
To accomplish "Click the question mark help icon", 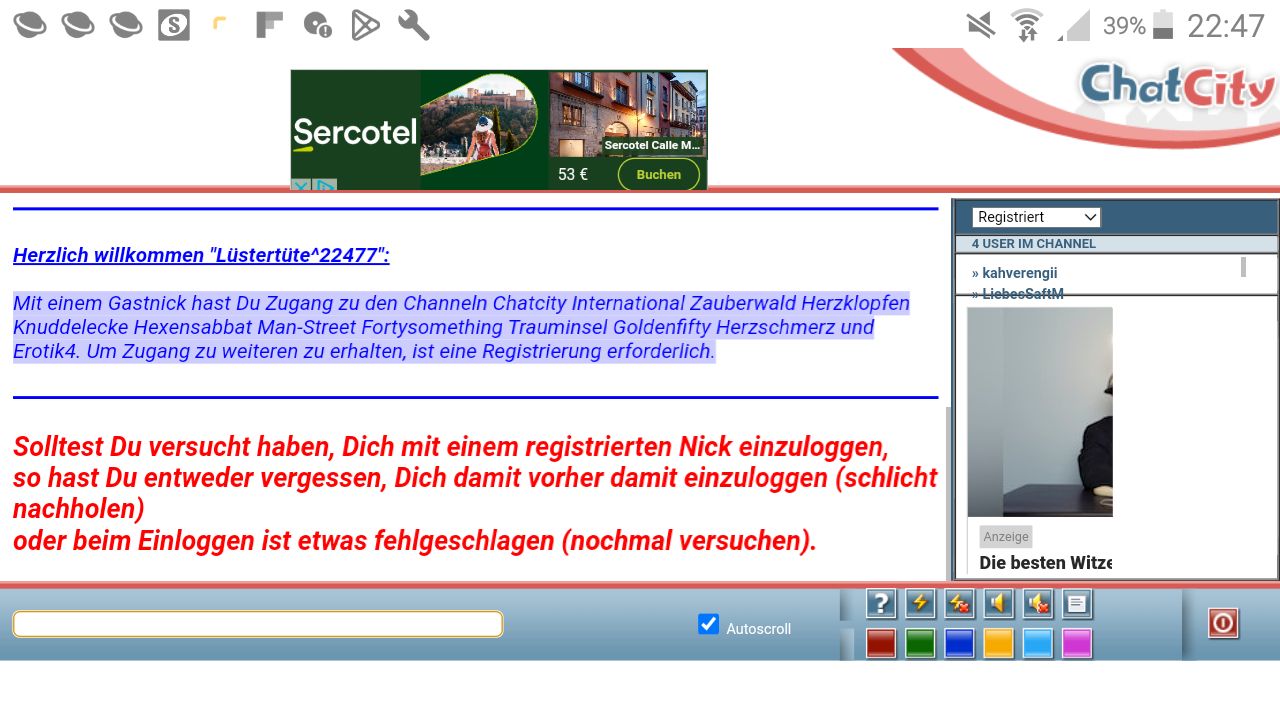I will tap(880, 604).
